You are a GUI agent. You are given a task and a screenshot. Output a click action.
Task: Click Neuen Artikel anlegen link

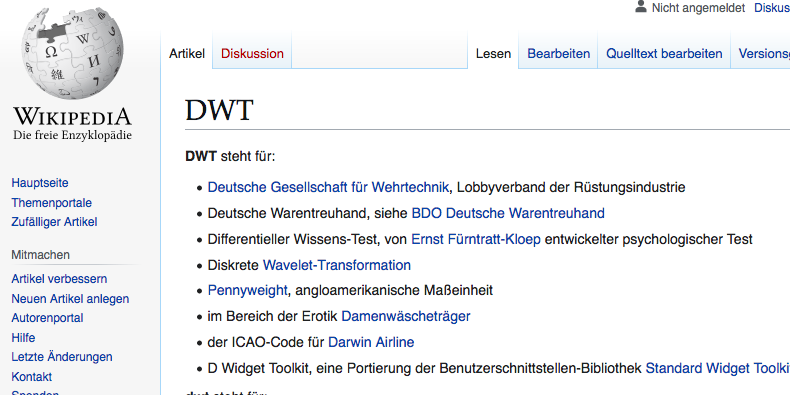[70, 299]
